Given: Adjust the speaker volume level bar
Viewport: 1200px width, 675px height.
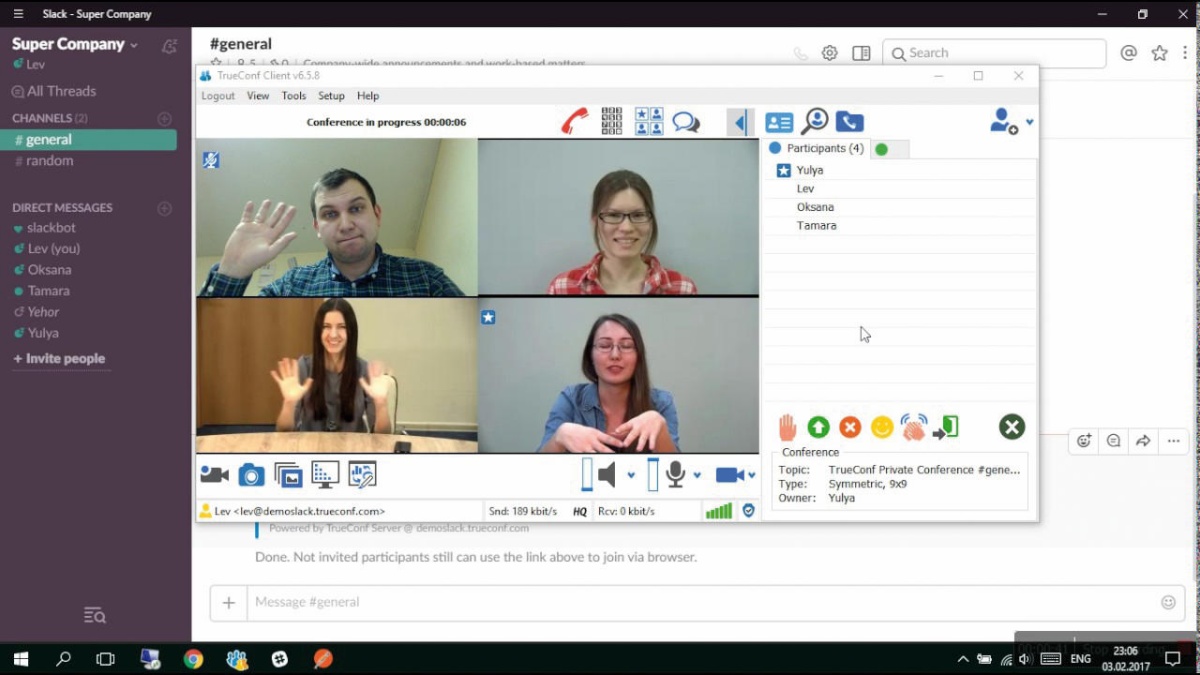Looking at the screenshot, I should point(587,475).
